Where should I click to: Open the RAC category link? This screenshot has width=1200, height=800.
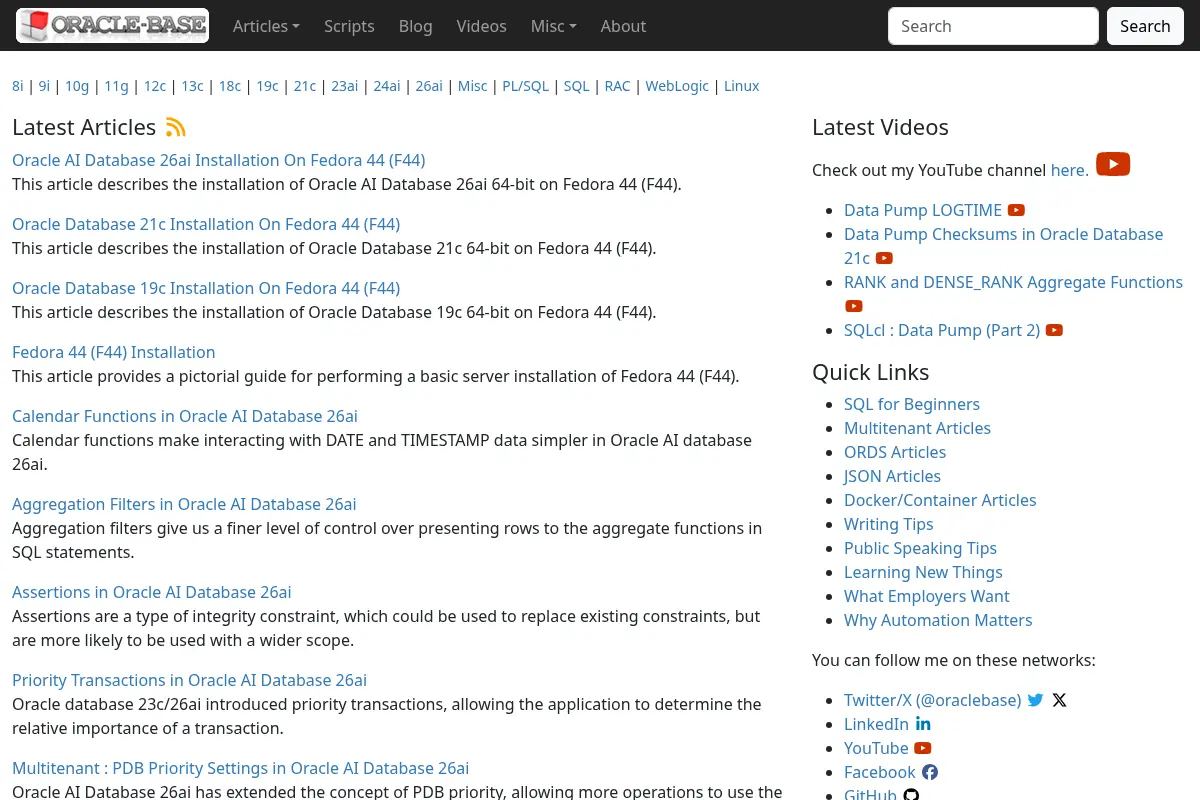point(617,86)
